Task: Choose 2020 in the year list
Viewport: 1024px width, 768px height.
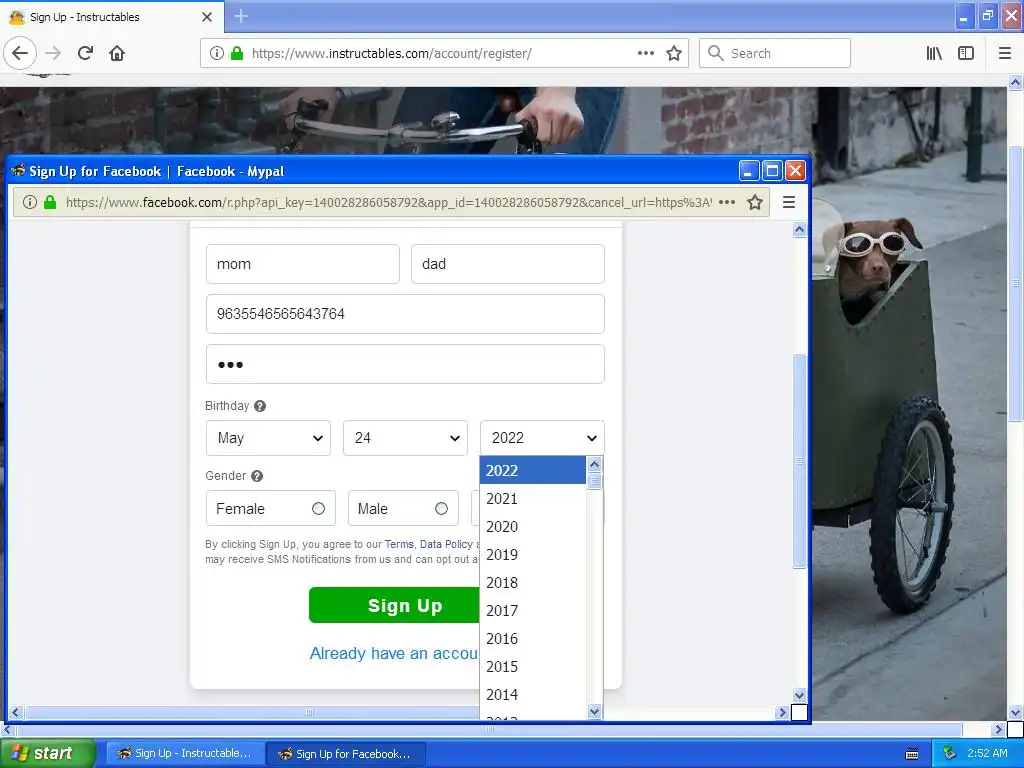Action: 533,526
